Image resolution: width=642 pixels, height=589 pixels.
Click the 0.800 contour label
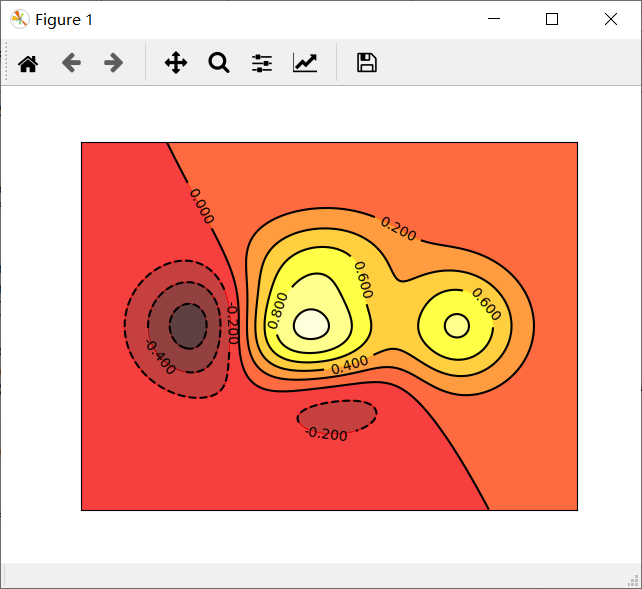(278, 310)
